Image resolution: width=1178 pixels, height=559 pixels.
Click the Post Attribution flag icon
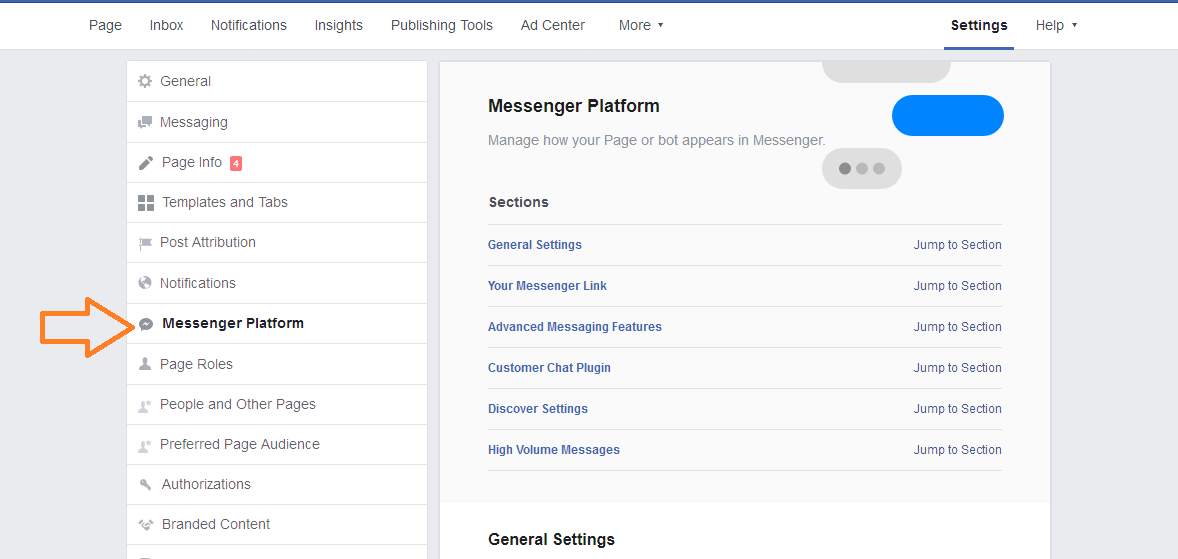[145, 243]
